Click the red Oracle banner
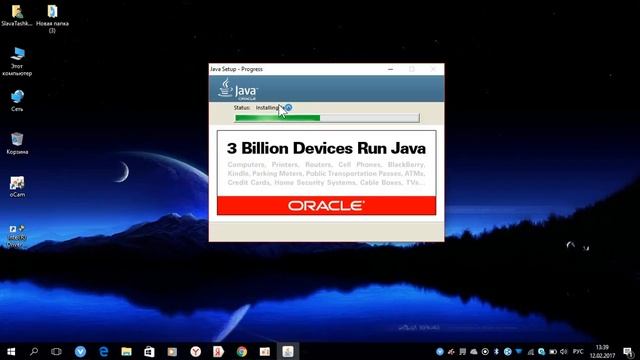The width and height of the screenshot is (640, 360). (x=326, y=205)
